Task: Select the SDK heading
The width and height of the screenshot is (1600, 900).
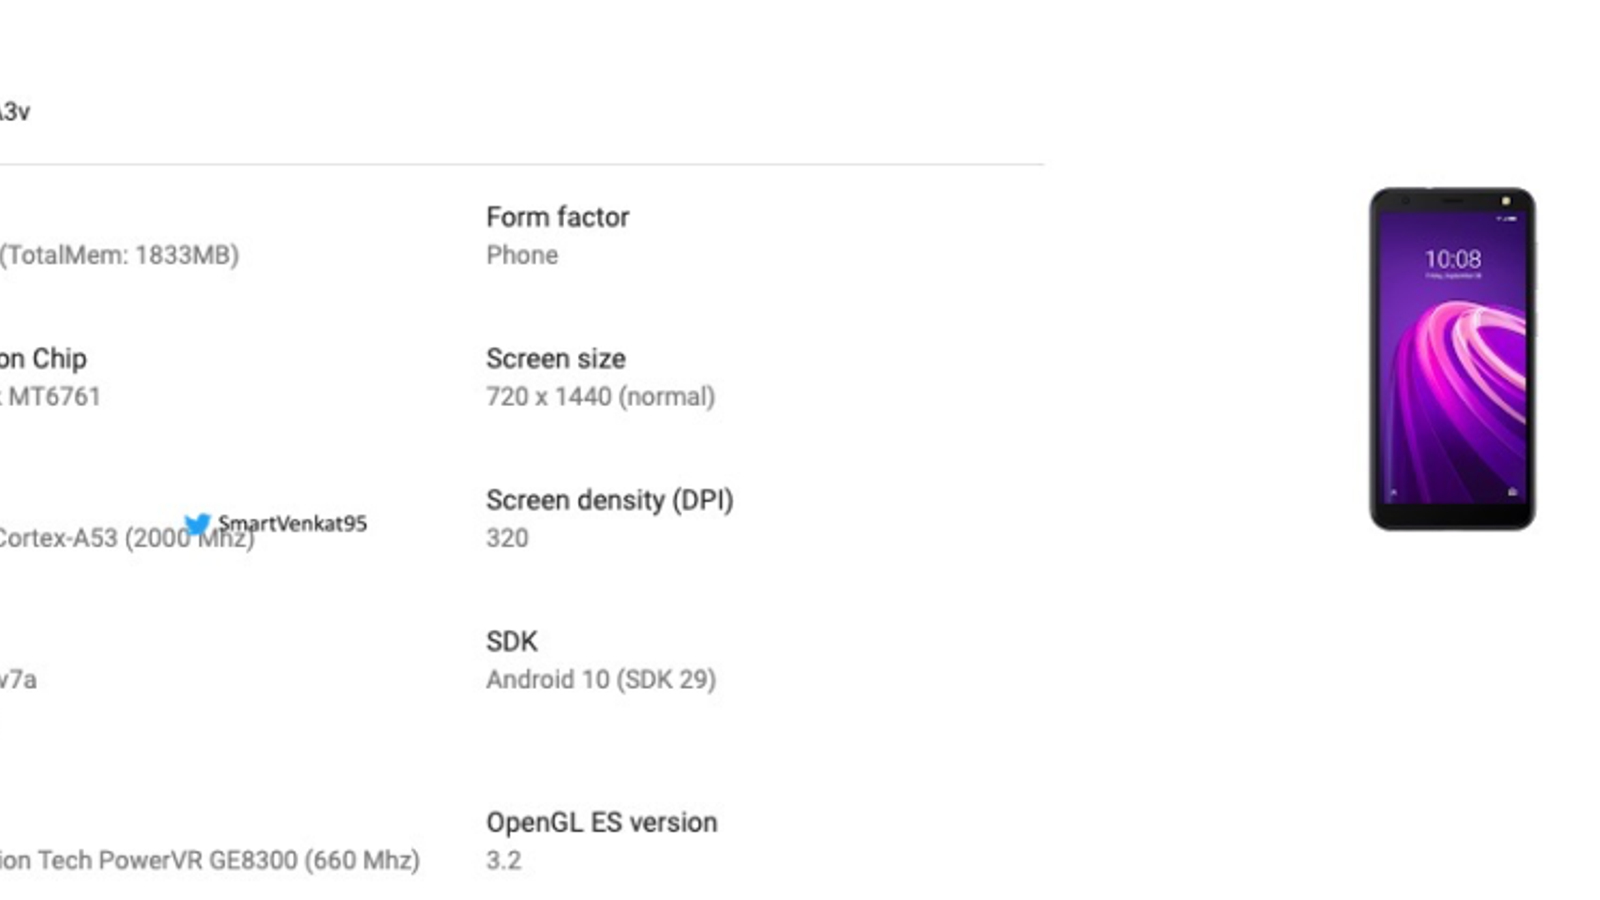Action: click(511, 641)
